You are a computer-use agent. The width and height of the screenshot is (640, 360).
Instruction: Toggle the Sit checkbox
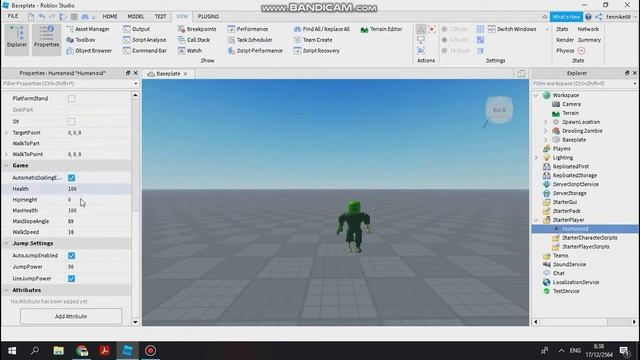pyautogui.click(x=71, y=122)
